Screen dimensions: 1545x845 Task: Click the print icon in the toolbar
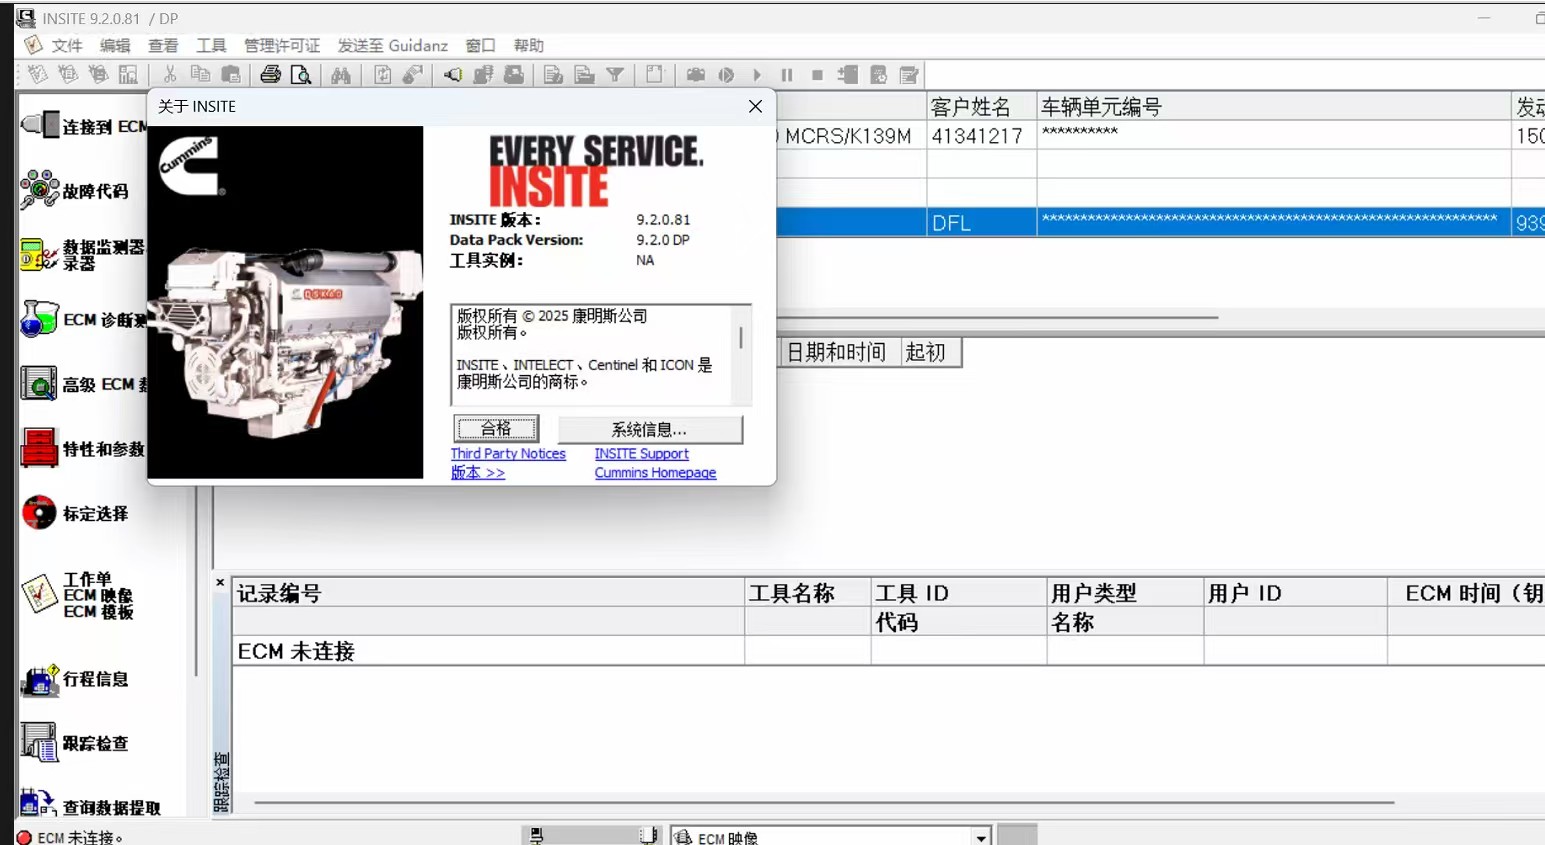pyautogui.click(x=270, y=74)
